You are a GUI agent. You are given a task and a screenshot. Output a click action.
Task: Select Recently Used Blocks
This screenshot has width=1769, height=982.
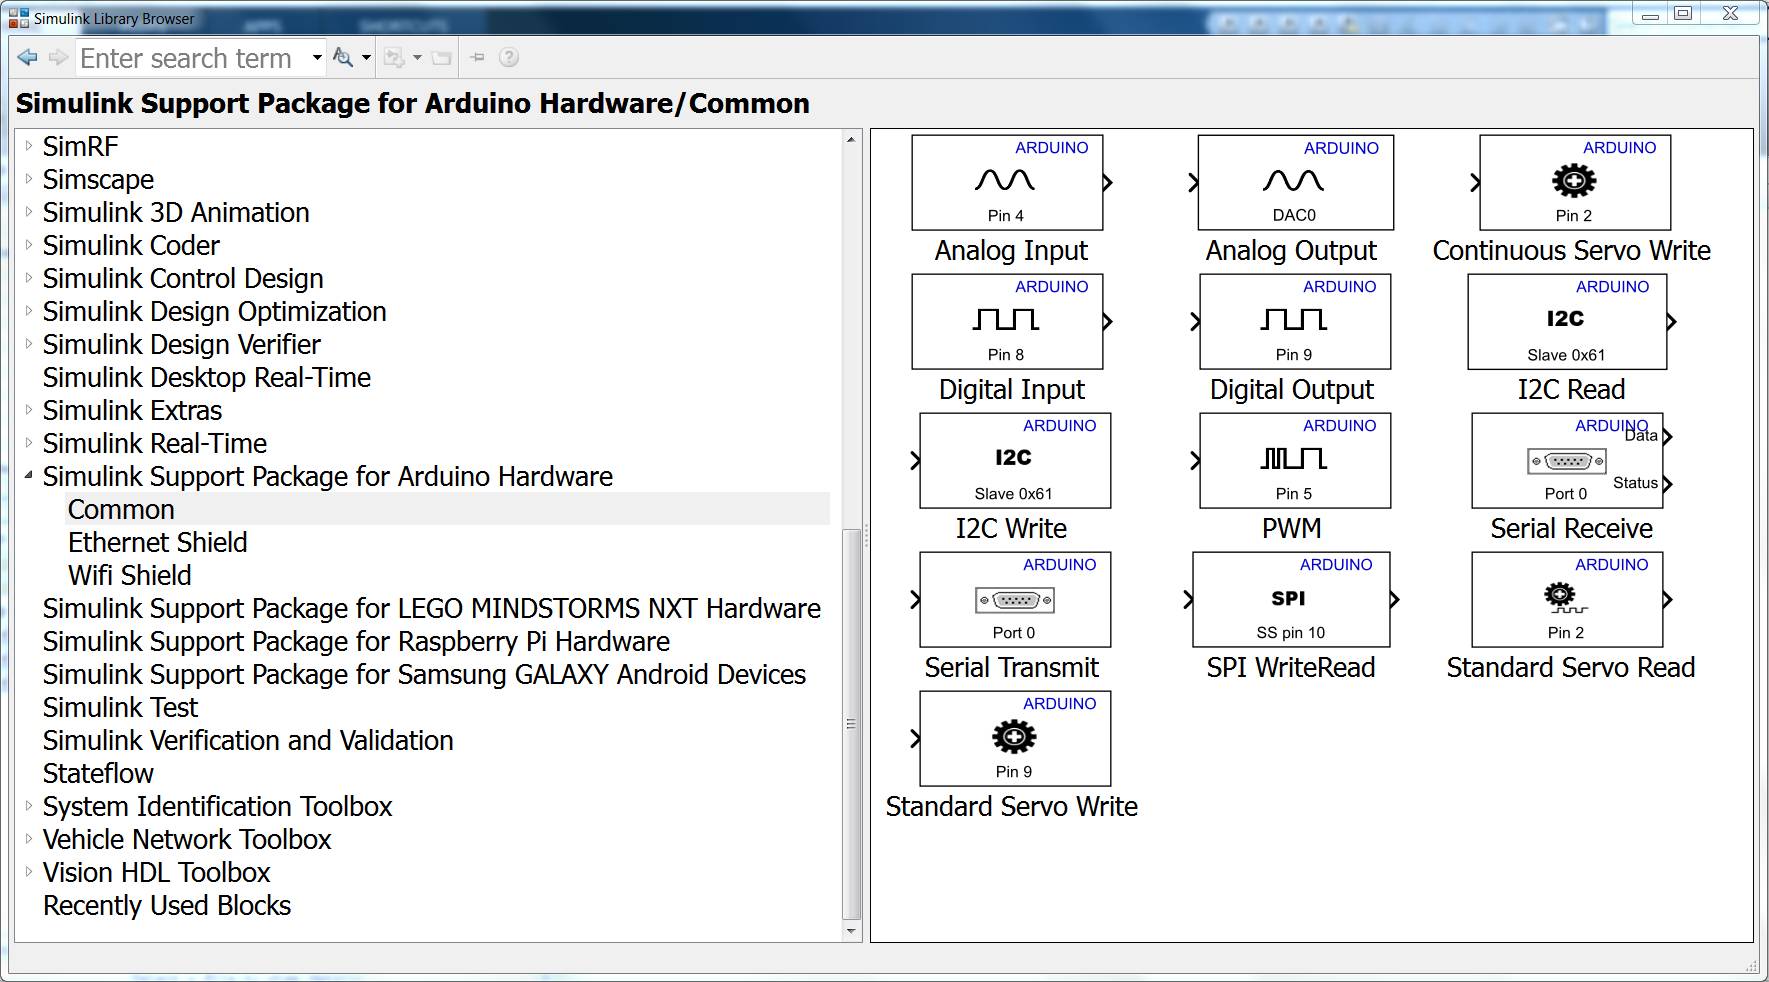coord(167,905)
